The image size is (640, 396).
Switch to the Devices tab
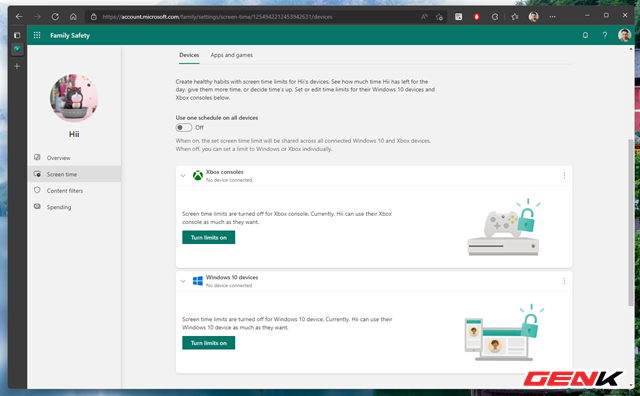click(189, 55)
